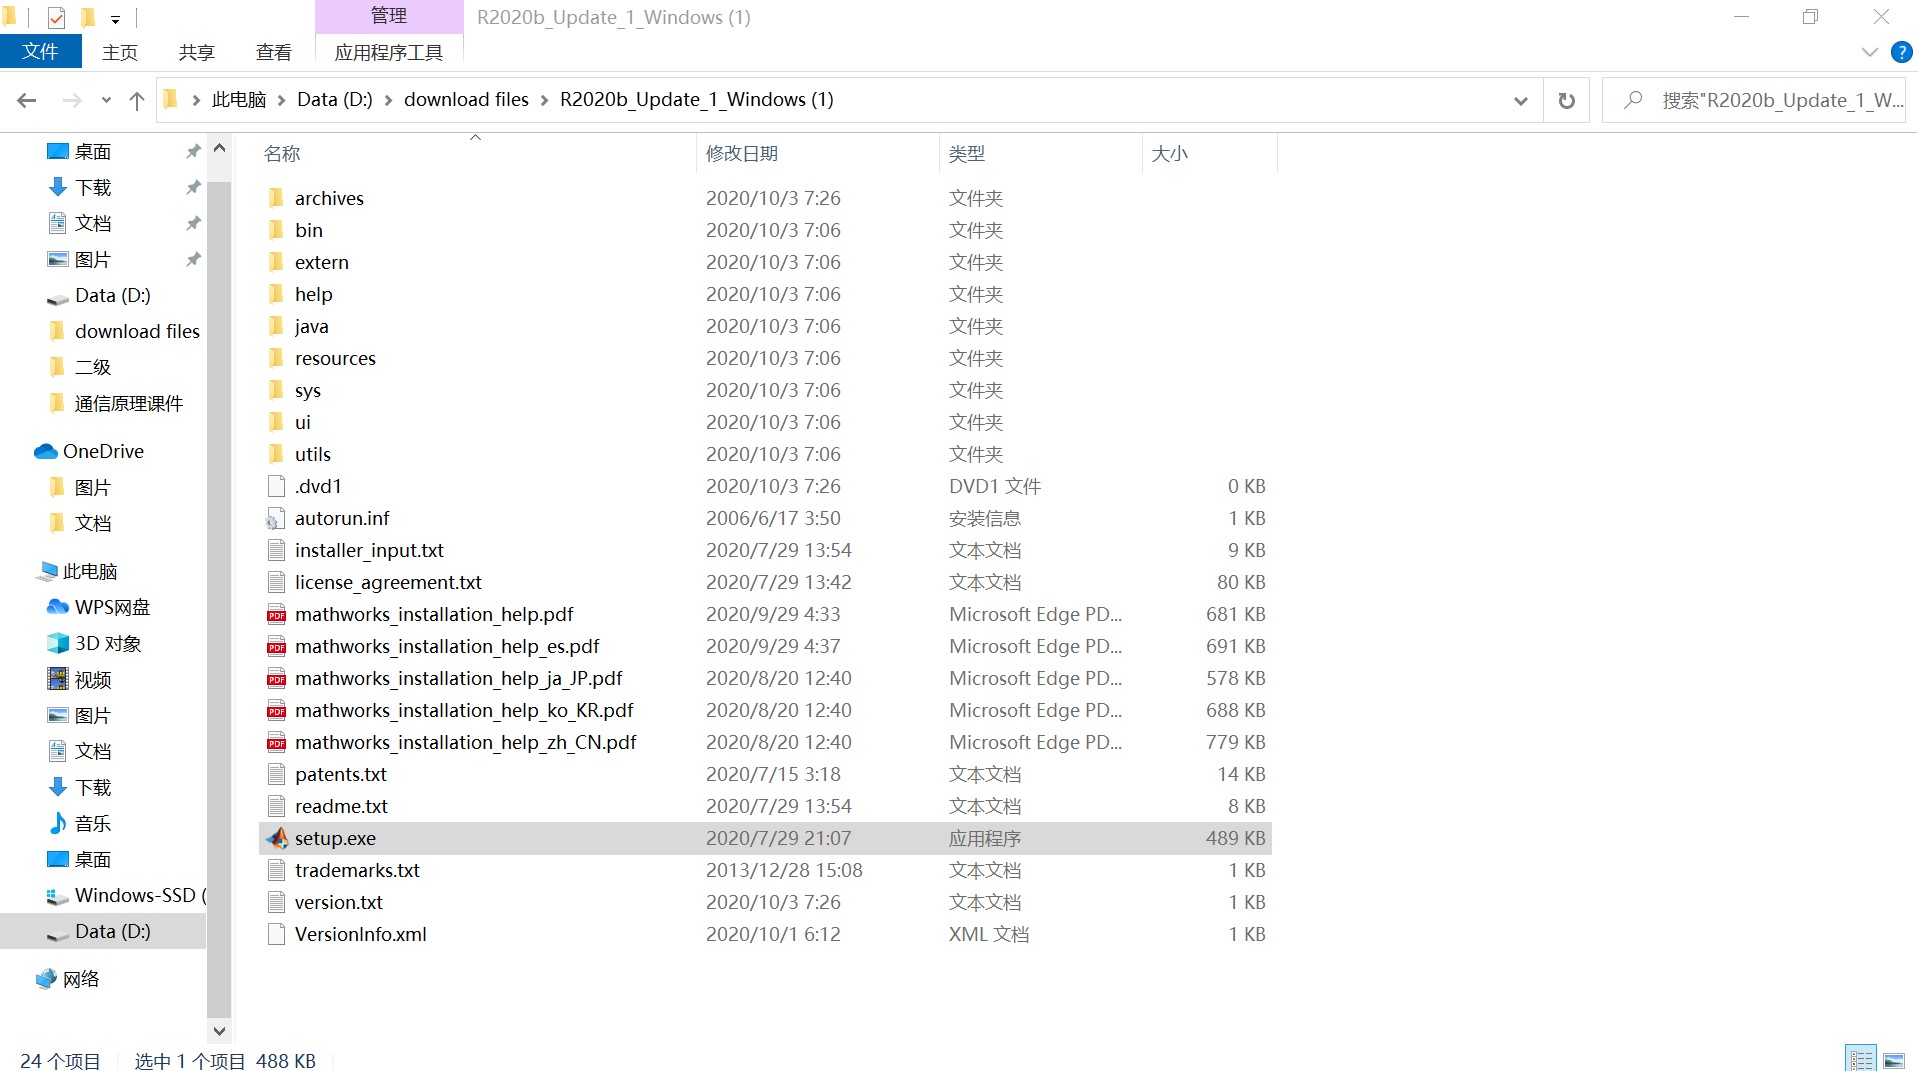Unpin 下载 from quick access

(x=193, y=187)
